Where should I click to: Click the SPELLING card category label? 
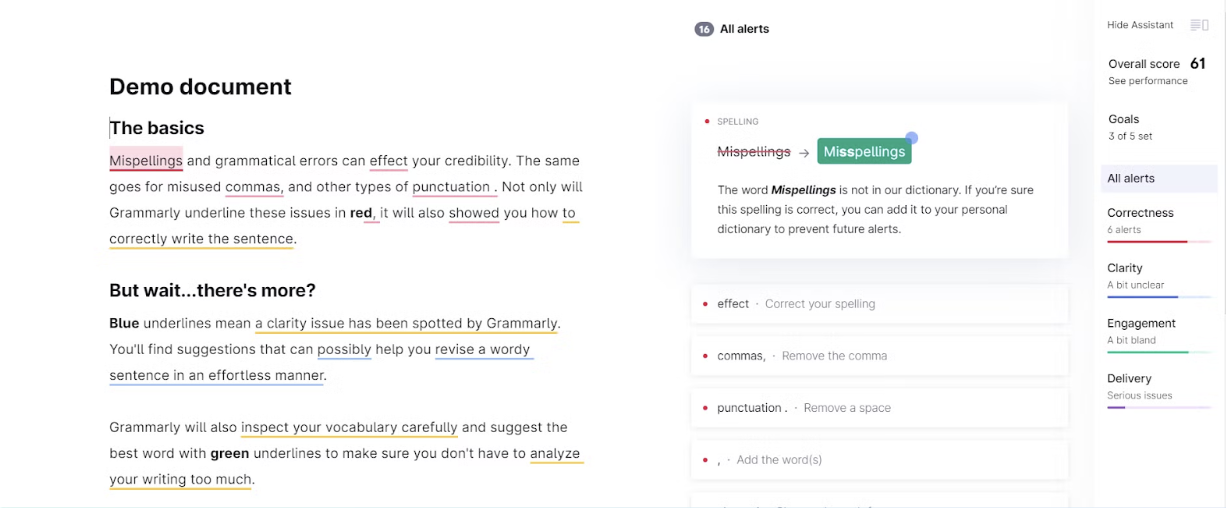[x=738, y=122]
